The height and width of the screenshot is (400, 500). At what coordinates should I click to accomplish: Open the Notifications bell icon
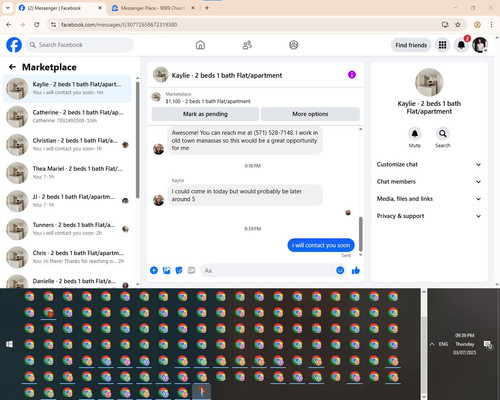pos(461,45)
